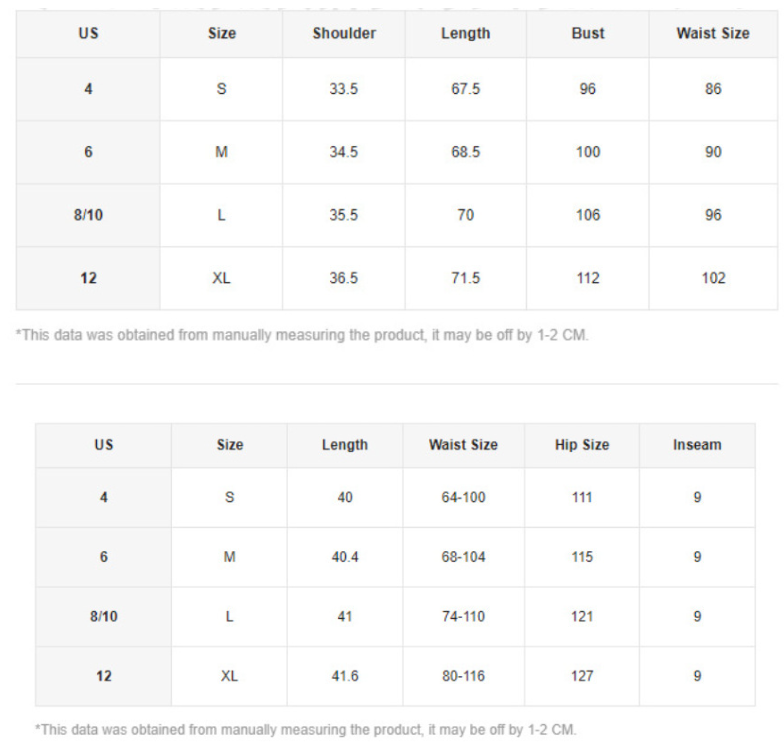
Task: Click the 64-100 waist size range
Action: pyautogui.click(x=463, y=497)
